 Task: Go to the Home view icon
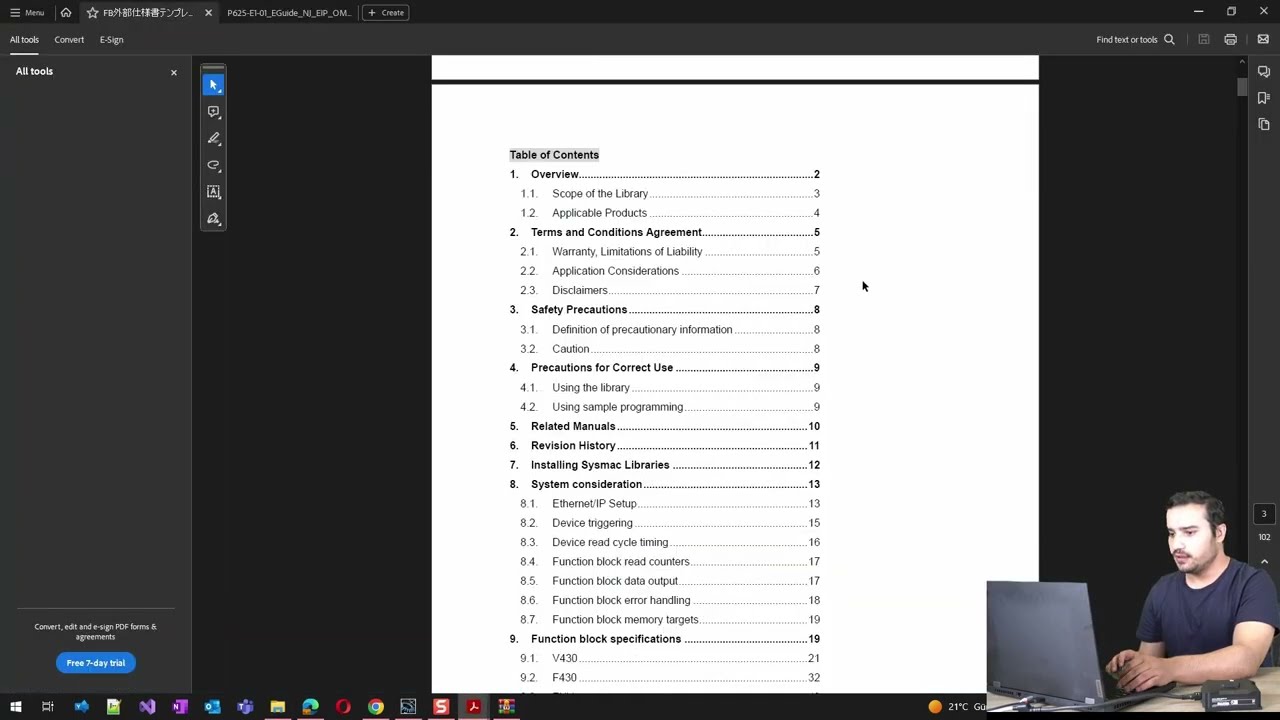[66, 12]
